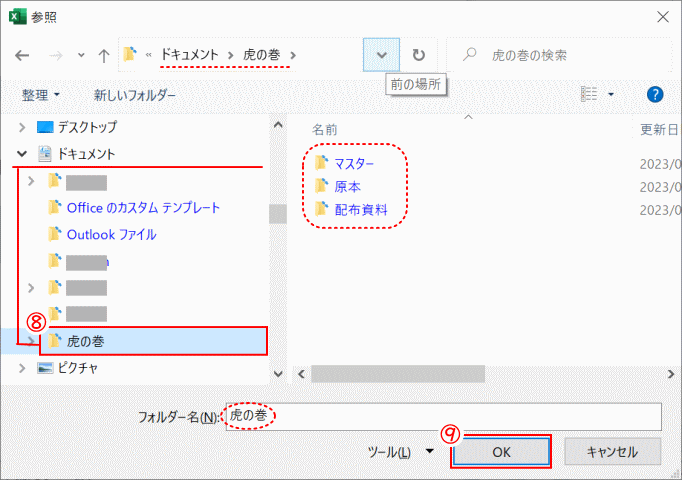This screenshot has height=480, width=682.
Task: Click ドキュメント in the address breadcrumb
Action: 190,54
